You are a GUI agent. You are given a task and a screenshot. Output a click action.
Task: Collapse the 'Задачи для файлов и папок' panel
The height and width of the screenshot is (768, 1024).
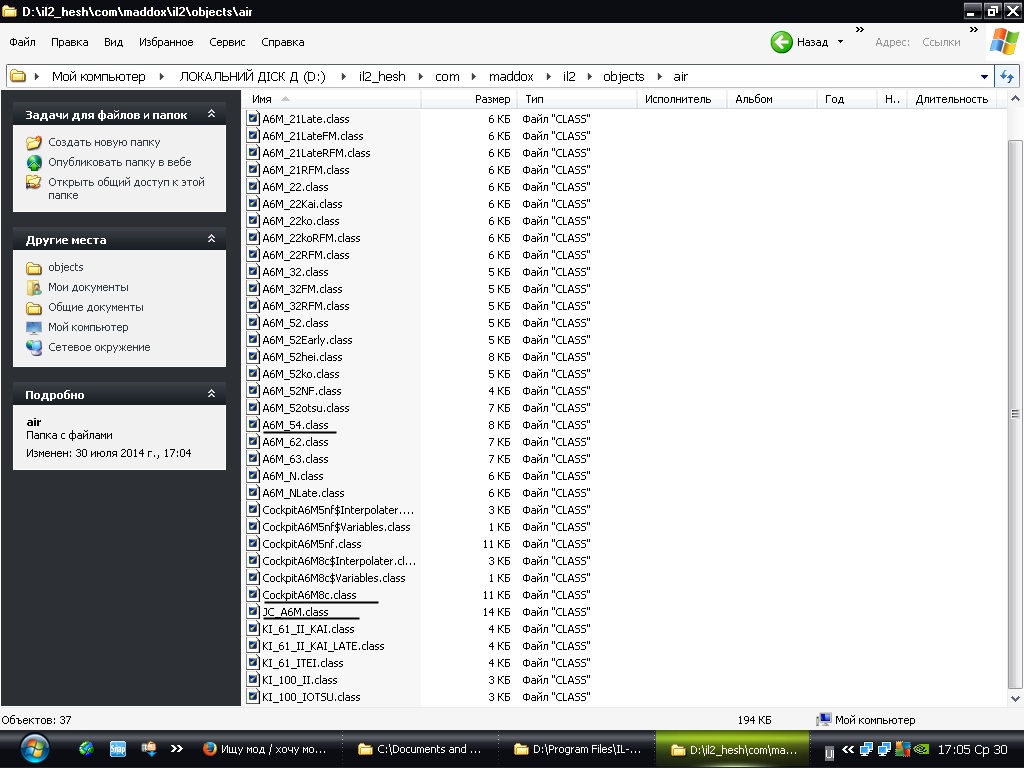pyautogui.click(x=212, y=114)
